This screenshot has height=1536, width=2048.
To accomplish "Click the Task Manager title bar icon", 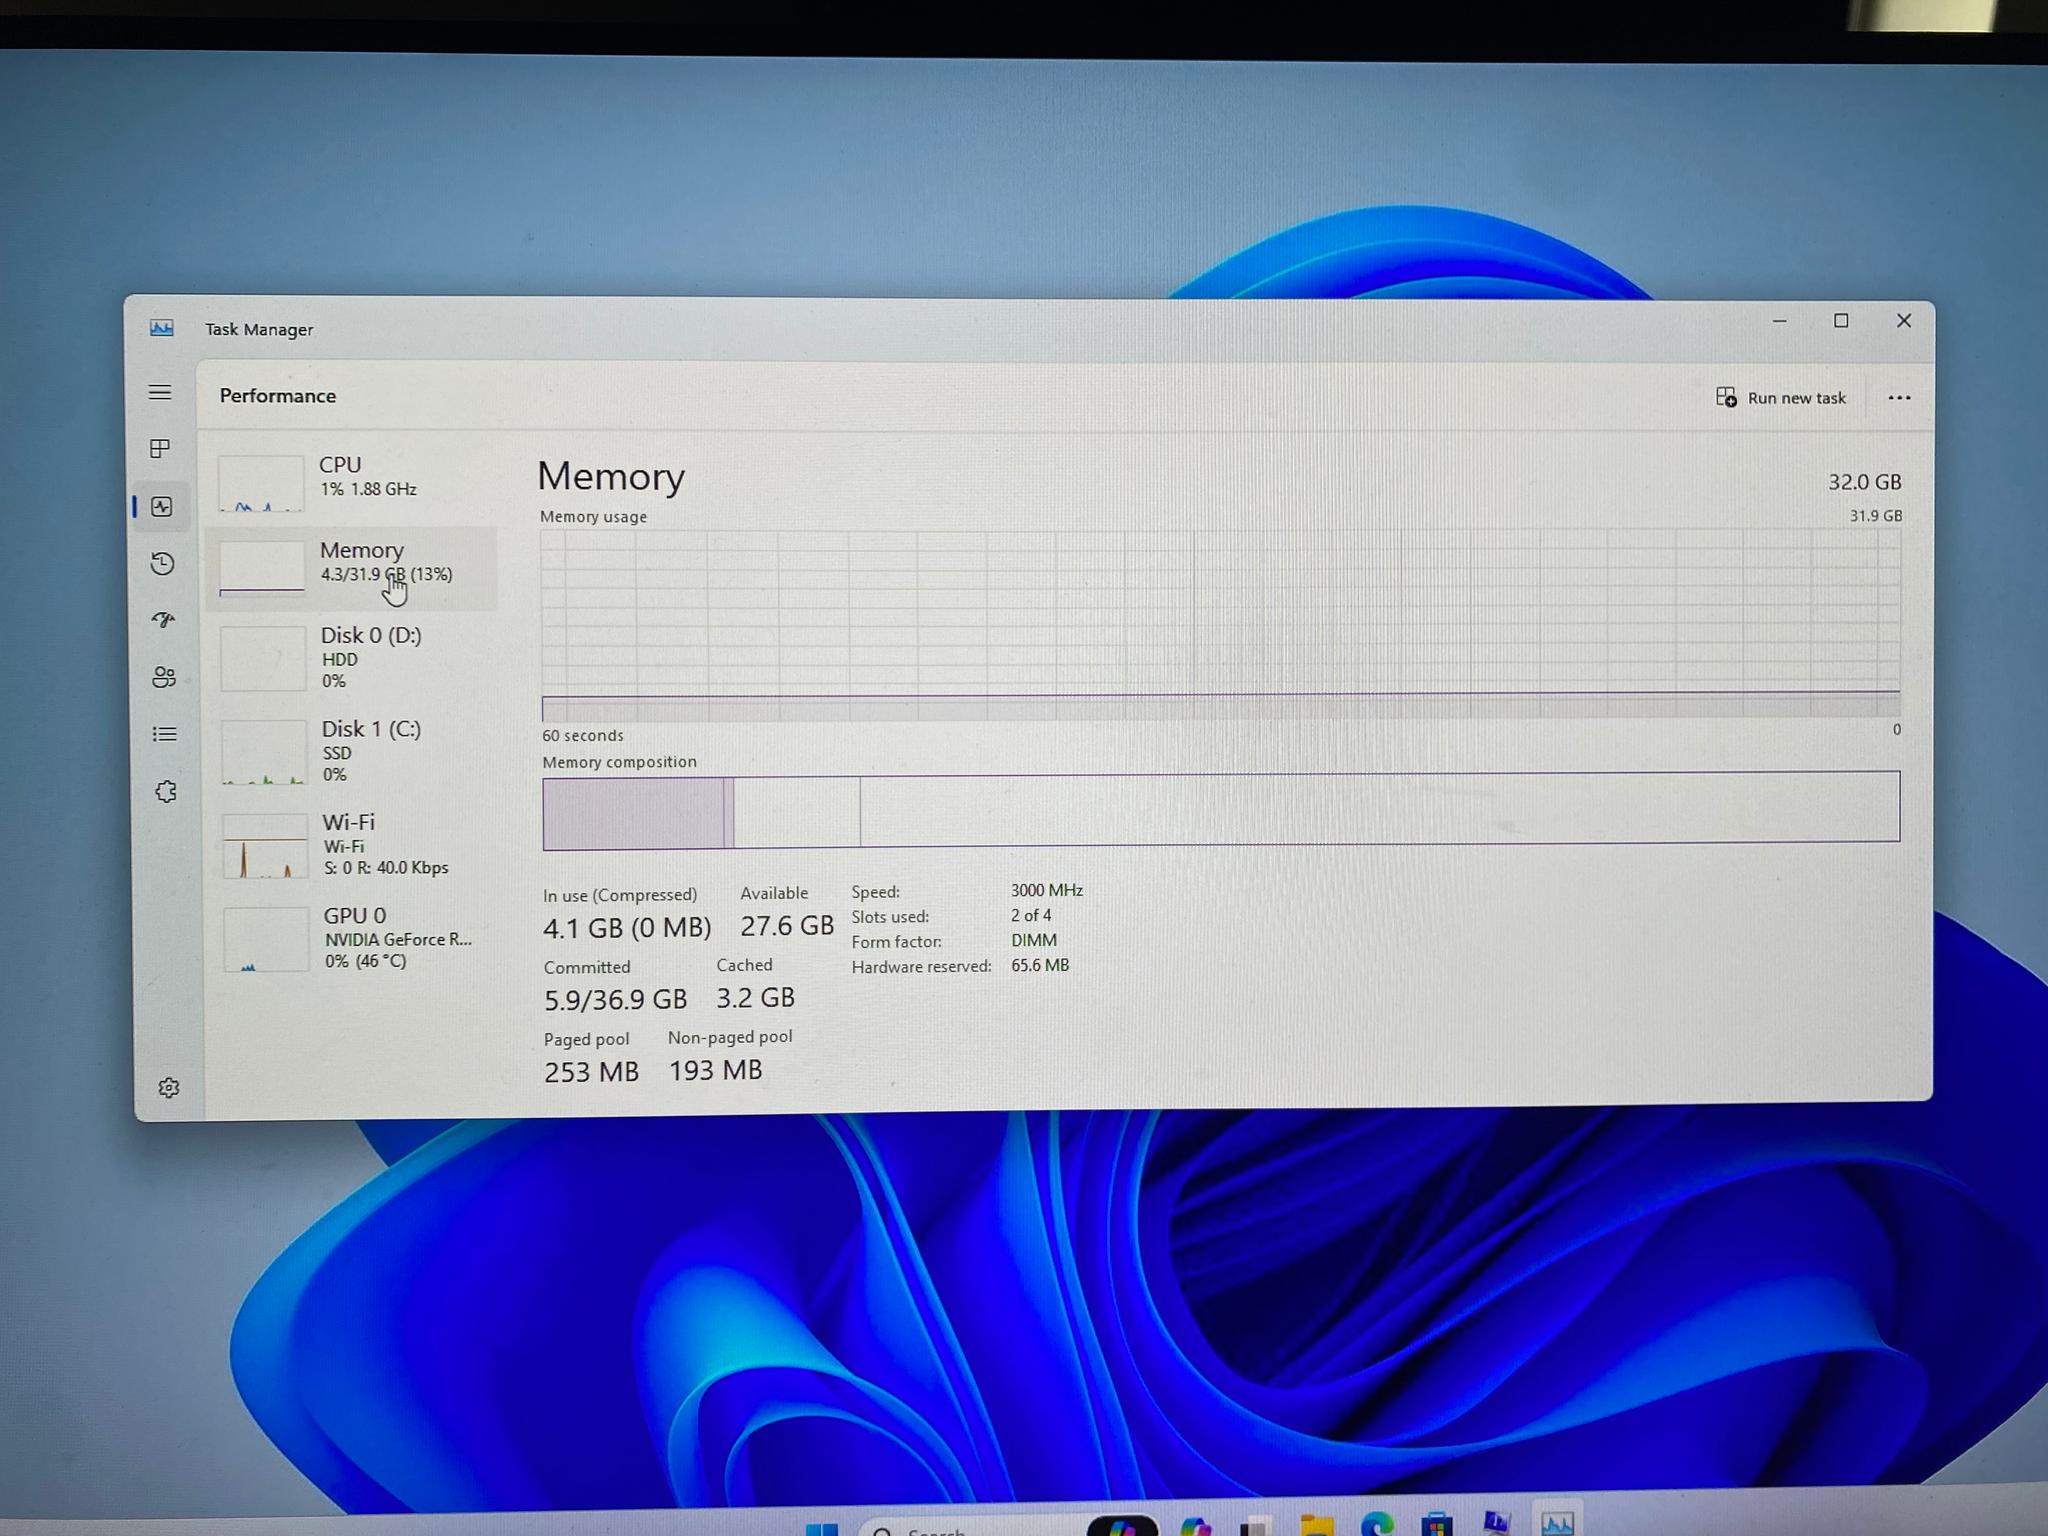I will pos(161,328).
